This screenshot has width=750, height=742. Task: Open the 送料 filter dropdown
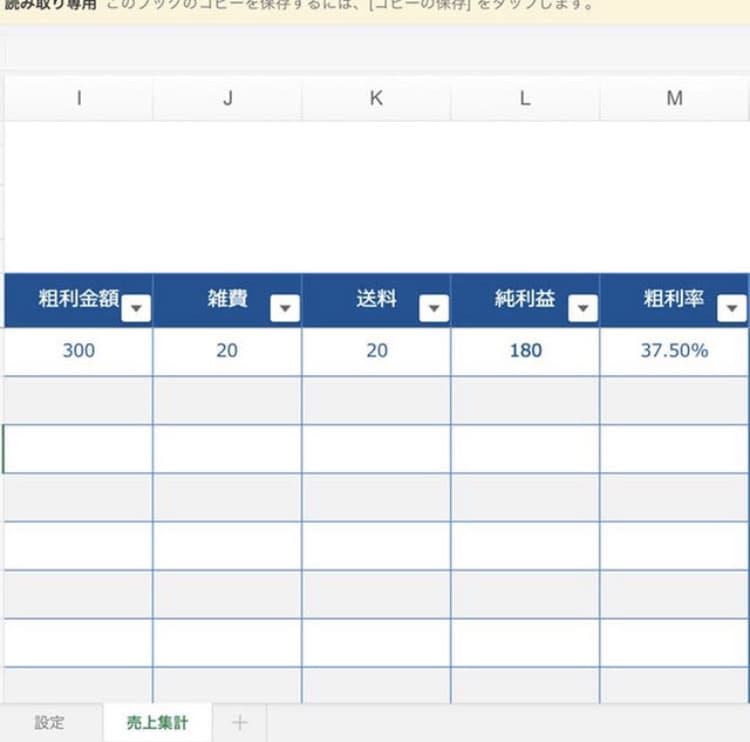point(434,308)
